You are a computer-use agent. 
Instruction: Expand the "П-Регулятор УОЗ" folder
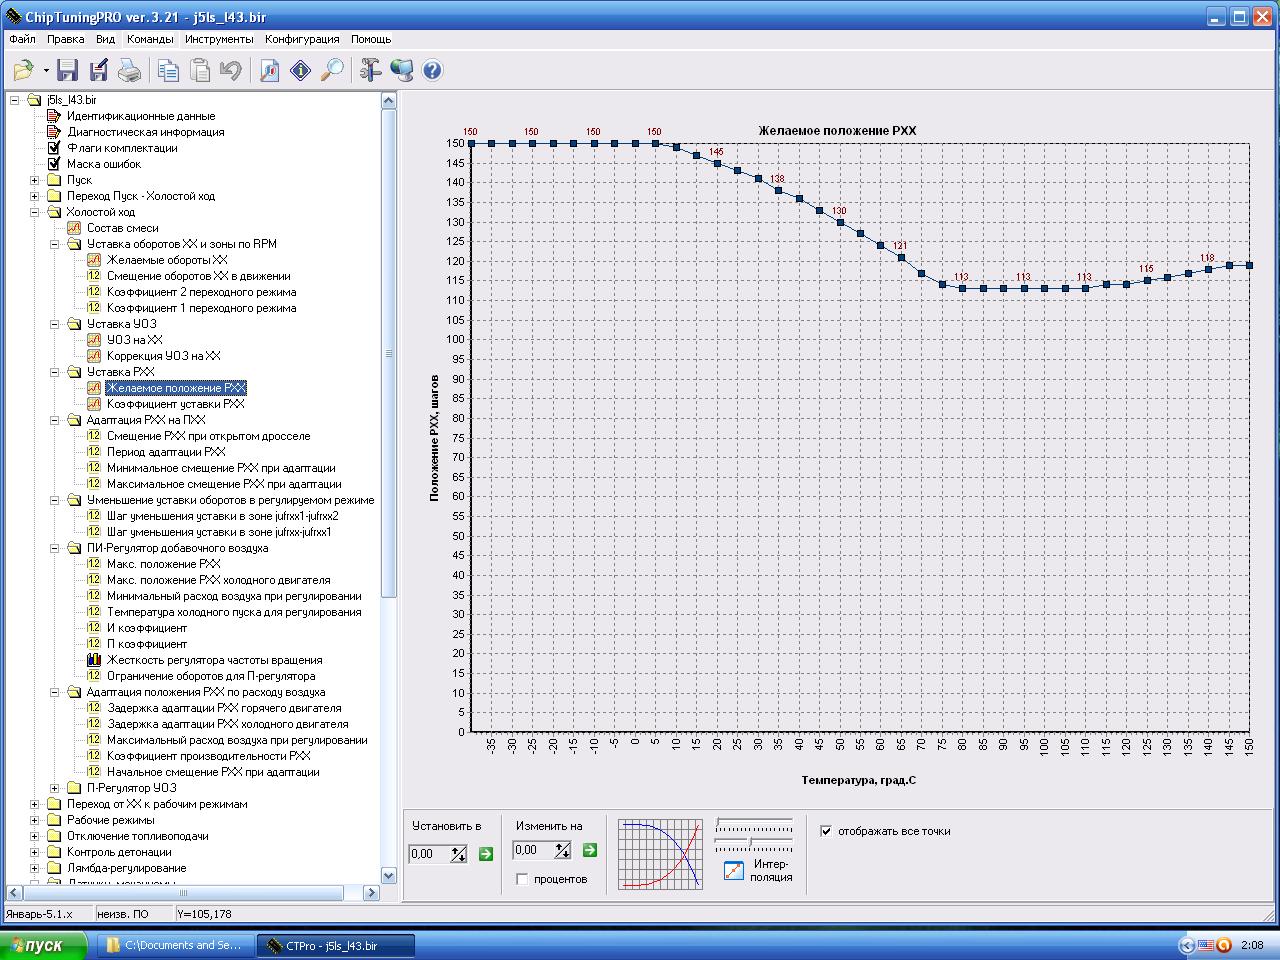coord(55,788)
